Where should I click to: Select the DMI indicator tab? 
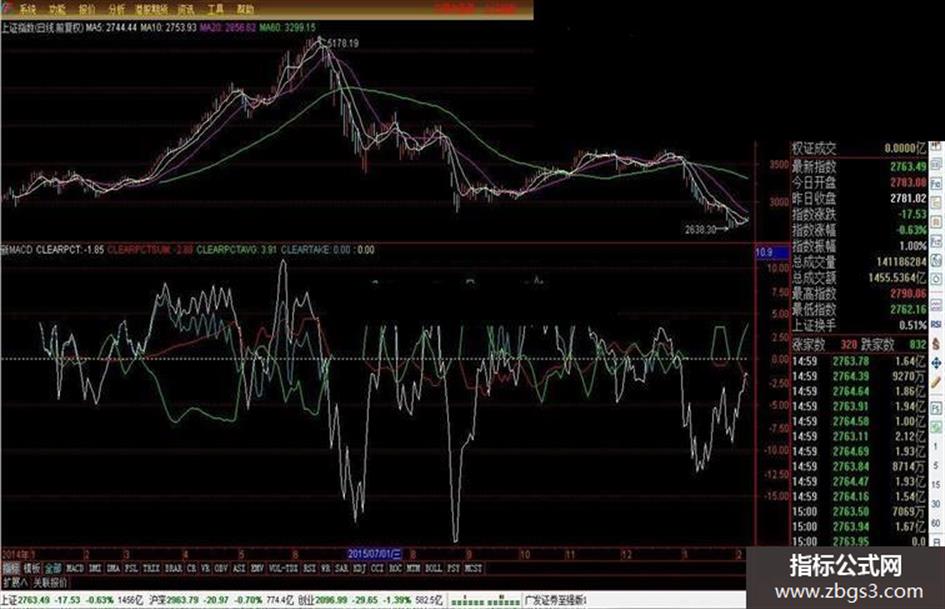95,568
